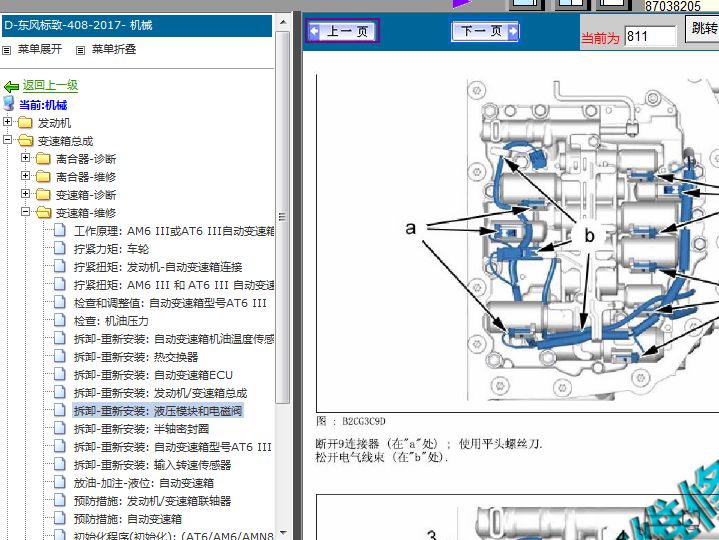Click the 当前:机械 computer icon
Image resolution: width=719 pixels, height=540 pixels.
point(9,103)
